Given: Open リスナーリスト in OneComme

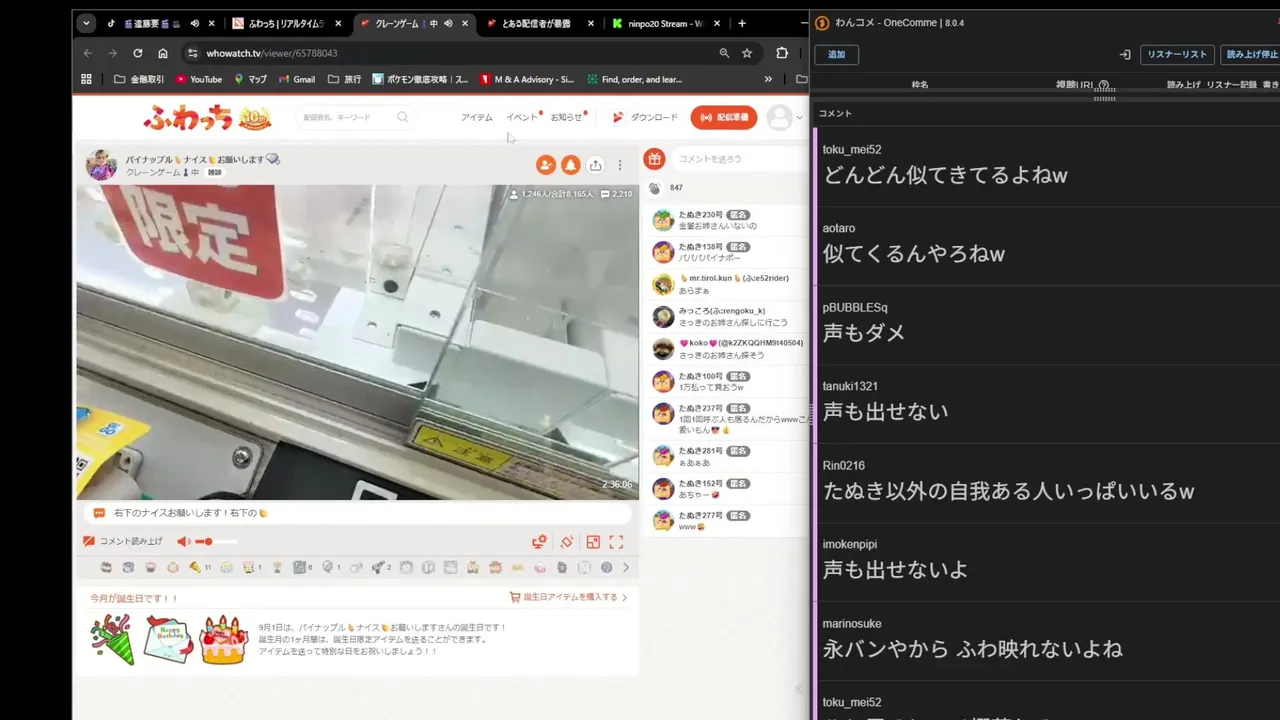Looking at the screenshot, I should click(x=1177, y=54).
